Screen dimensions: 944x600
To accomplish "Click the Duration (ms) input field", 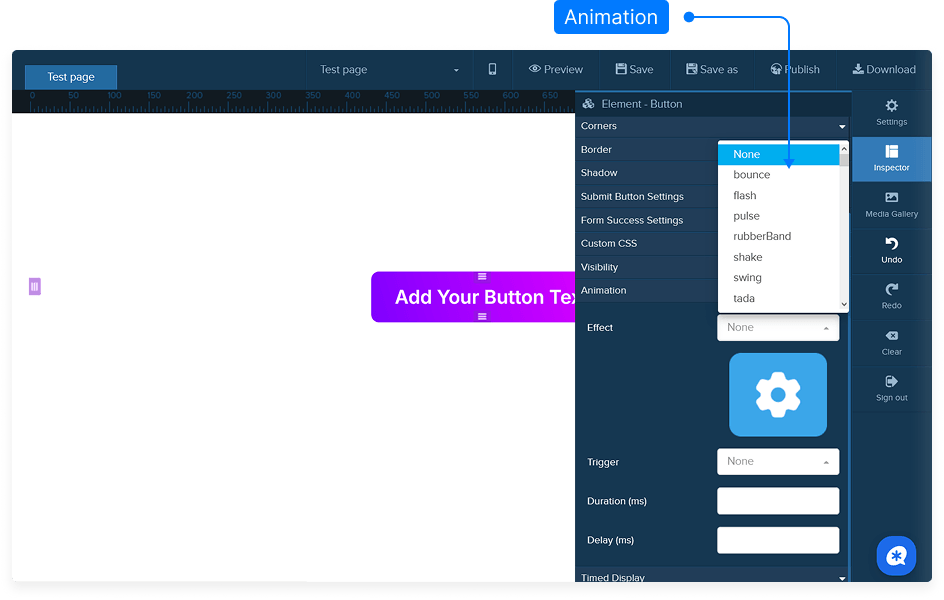I will 777,501.
